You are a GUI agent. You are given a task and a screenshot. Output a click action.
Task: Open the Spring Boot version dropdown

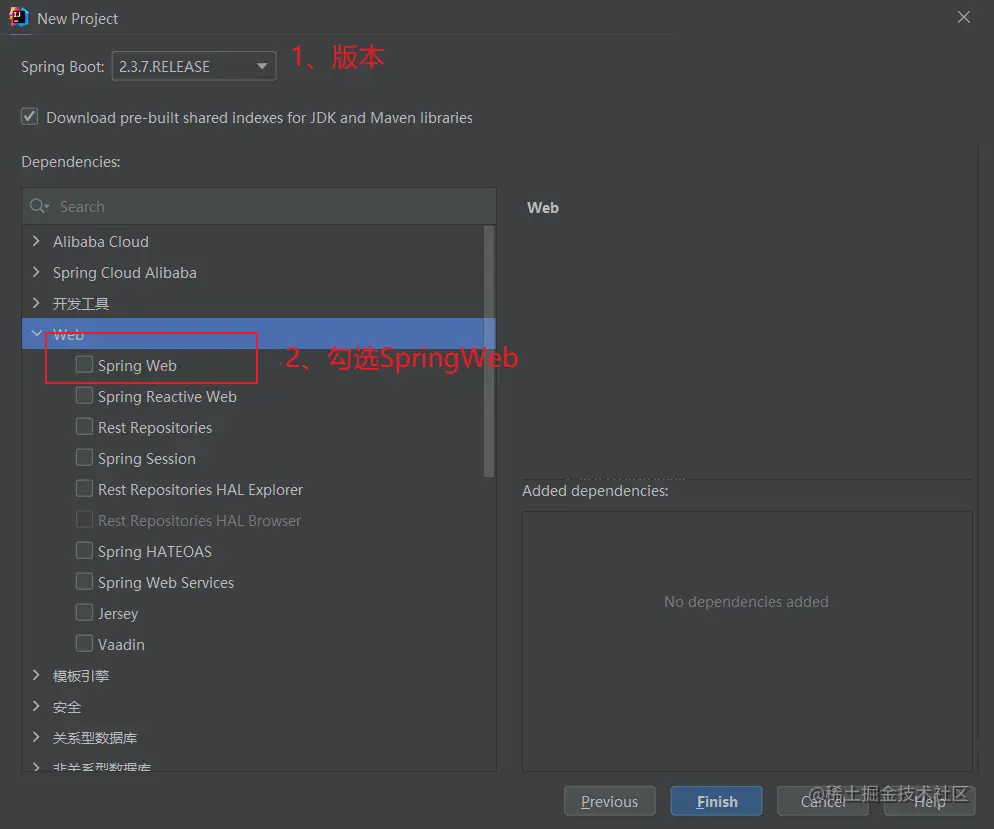[194, 66]
